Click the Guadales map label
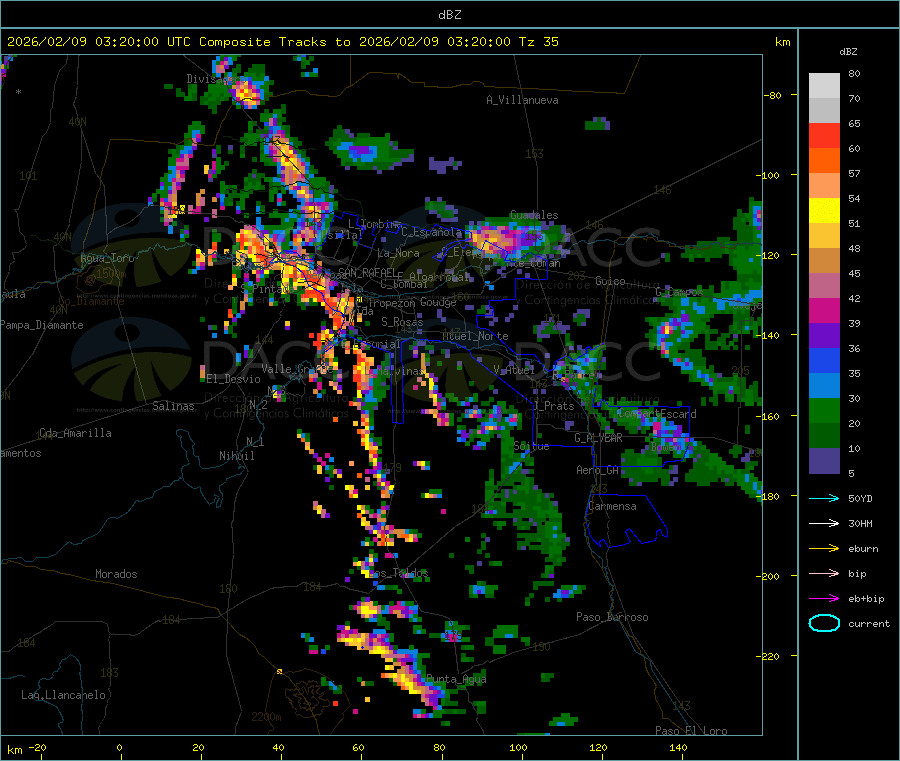Viewport: 900px width, 761px height. pos(534,215)
